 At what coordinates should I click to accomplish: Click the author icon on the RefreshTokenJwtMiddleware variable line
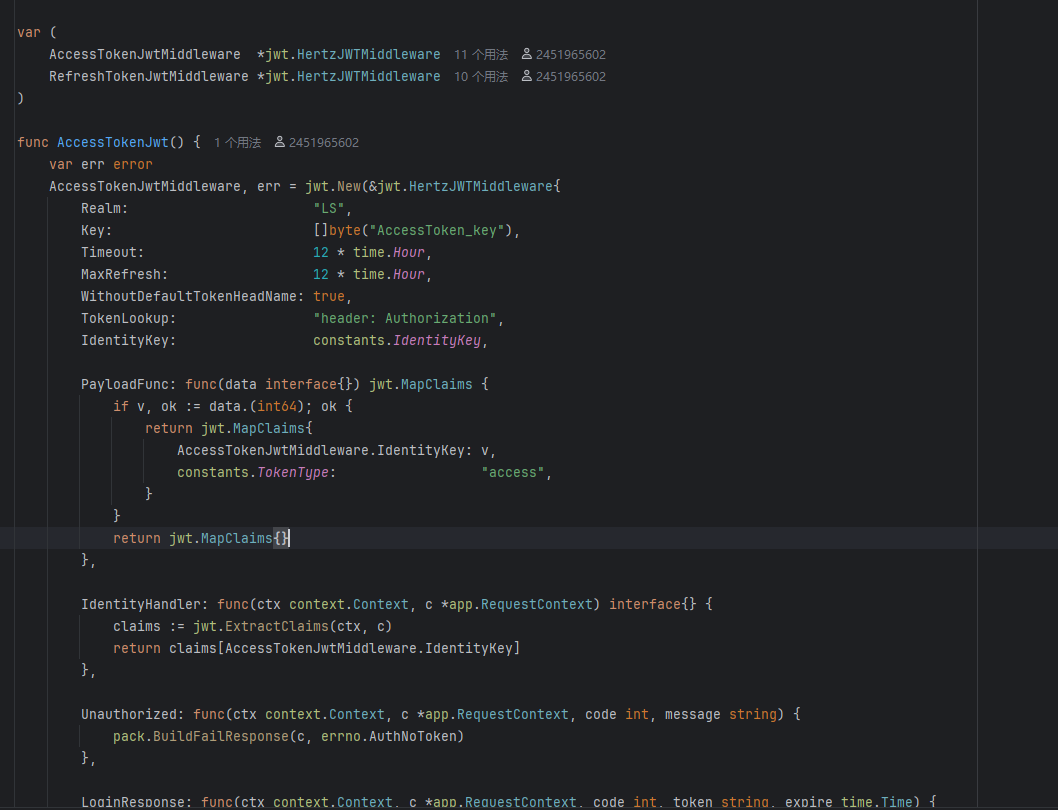click(x=527, y=76)
